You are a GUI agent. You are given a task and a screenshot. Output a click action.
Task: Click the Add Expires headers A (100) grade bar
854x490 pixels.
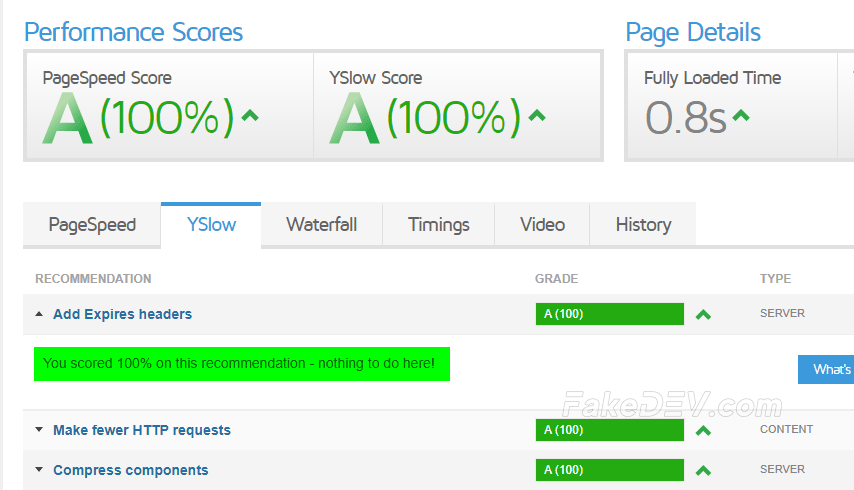[x=610, y=314]
